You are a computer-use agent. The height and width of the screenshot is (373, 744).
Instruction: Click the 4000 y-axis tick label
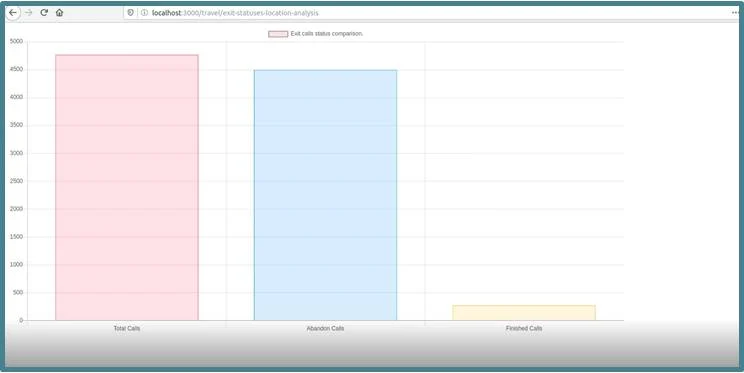point(16,97)
